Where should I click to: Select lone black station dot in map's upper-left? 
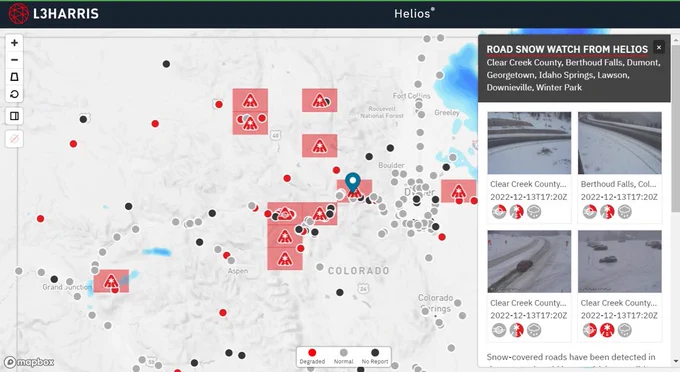point(166,64)
